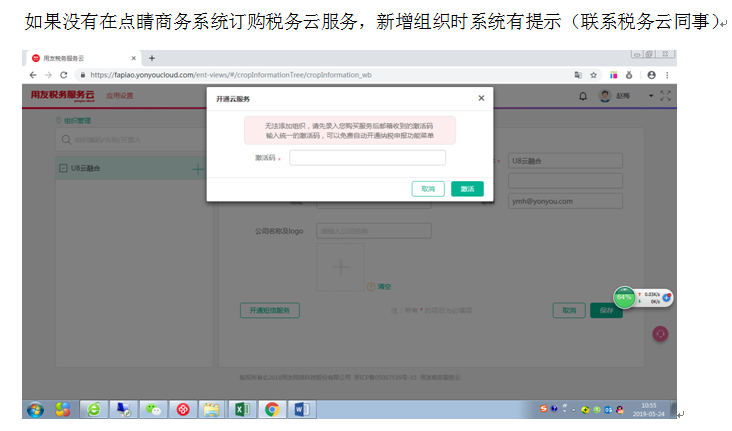
Task: Open the Chrome three-dot menu
Action: (667, 75)
